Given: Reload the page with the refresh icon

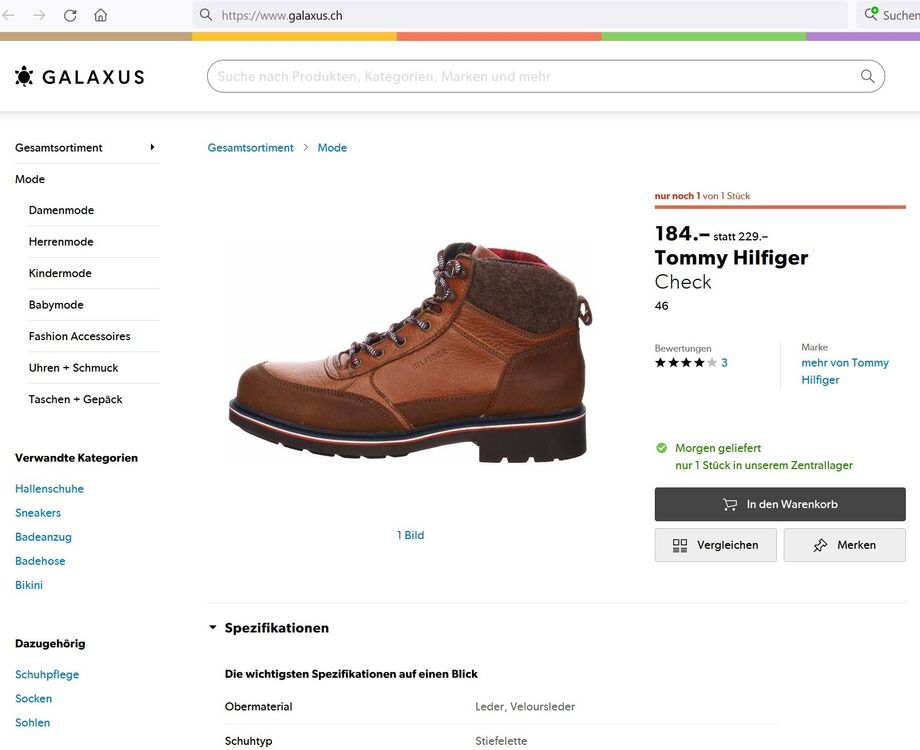Looking at the screenshot, I should pyautogui.click(x=70, y=15).
